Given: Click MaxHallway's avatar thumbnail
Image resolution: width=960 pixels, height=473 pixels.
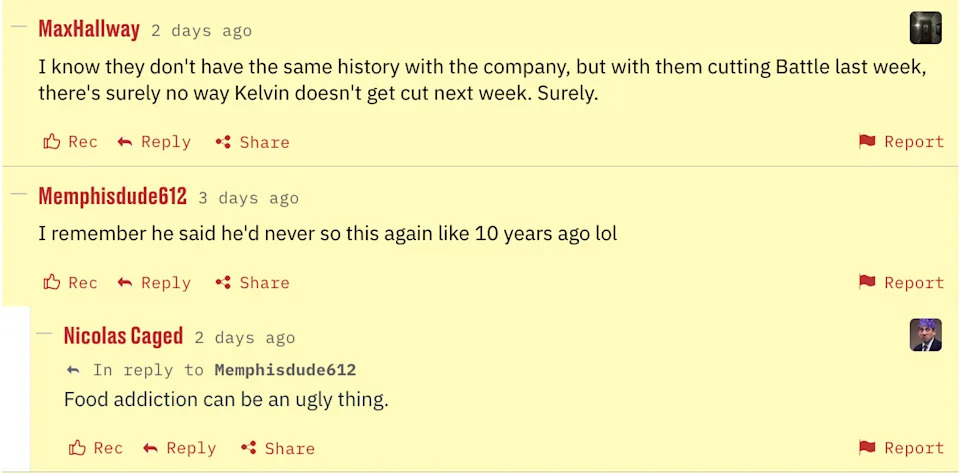Looking at the screenshot, I should click(x=925, y=28).
